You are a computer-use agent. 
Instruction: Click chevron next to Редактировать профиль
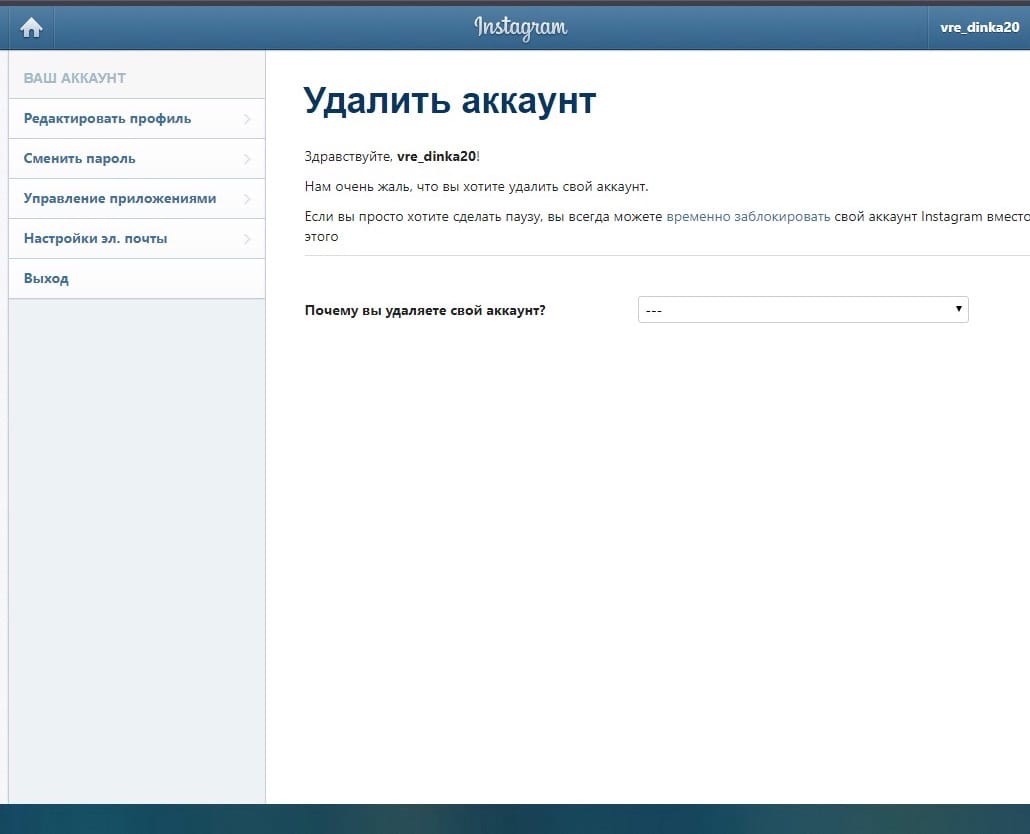247,119
